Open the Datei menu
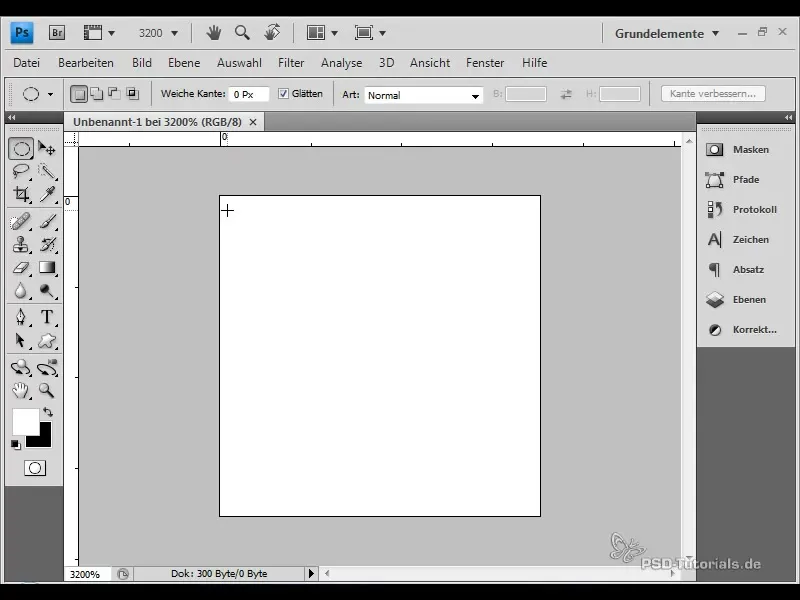This screenshot has width=800, height=600. click(x=27, y=63)
